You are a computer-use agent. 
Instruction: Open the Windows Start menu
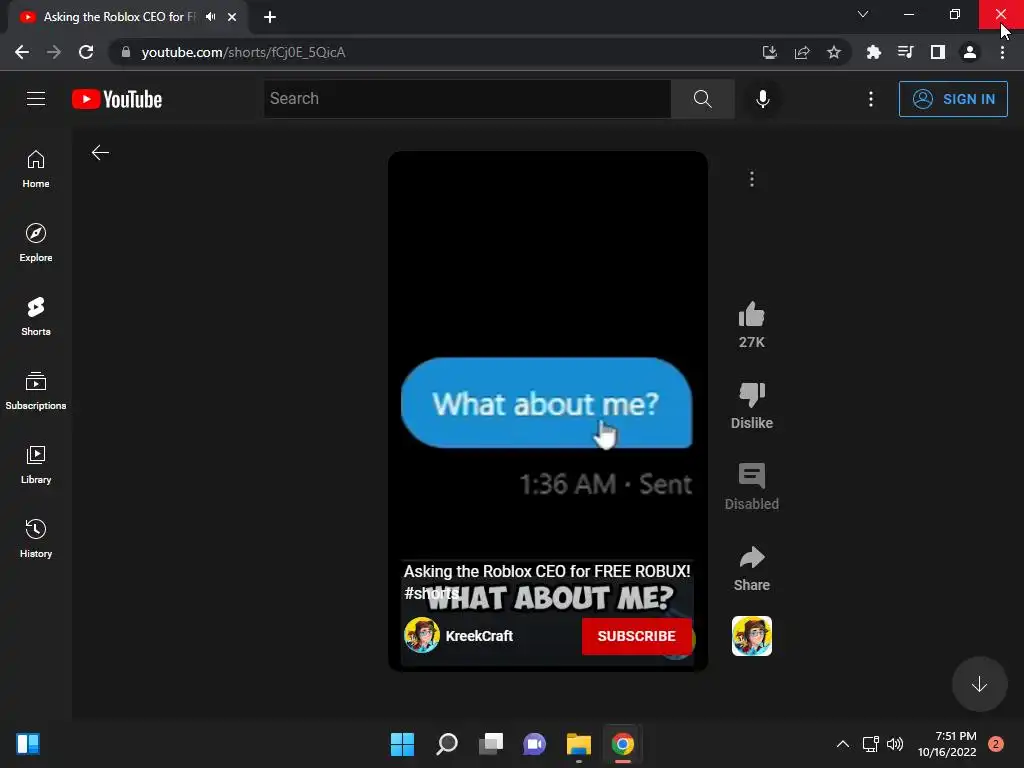pos(402,744)
